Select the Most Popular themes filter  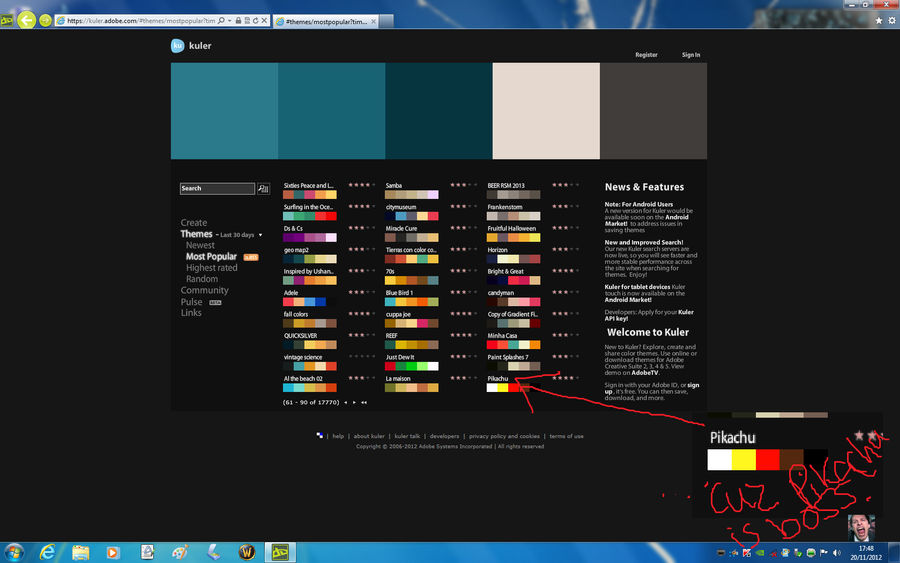(x=211, y=257)
